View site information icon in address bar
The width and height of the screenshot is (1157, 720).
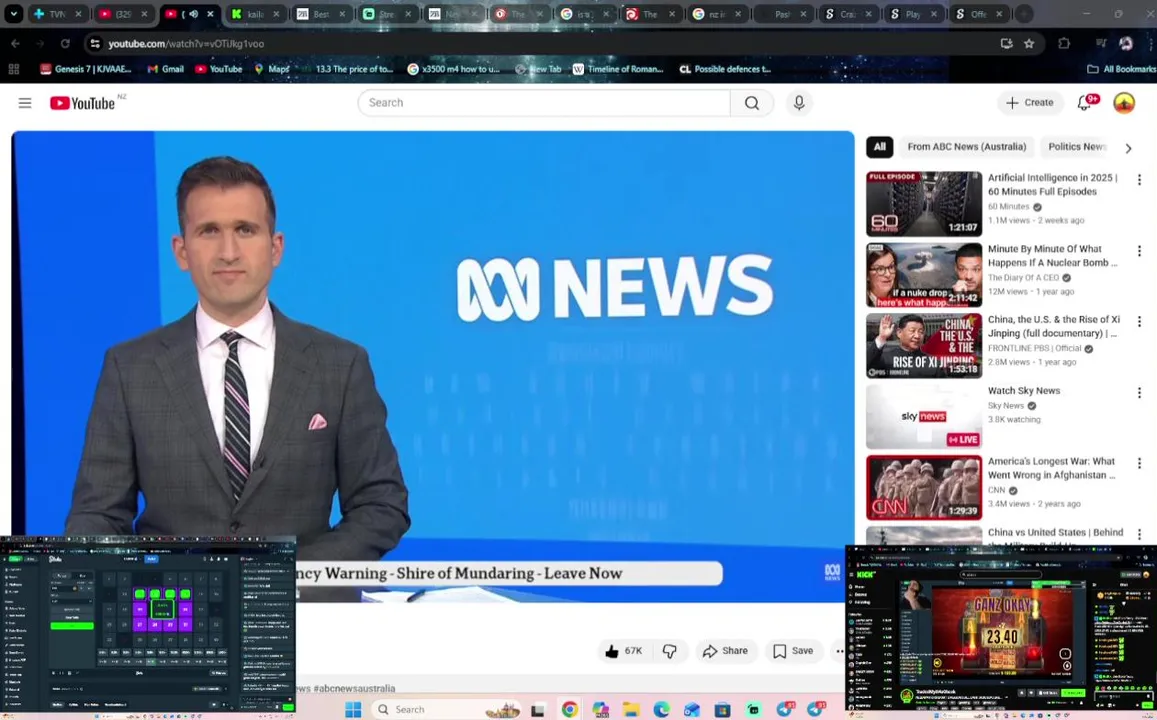click(95, 44)
